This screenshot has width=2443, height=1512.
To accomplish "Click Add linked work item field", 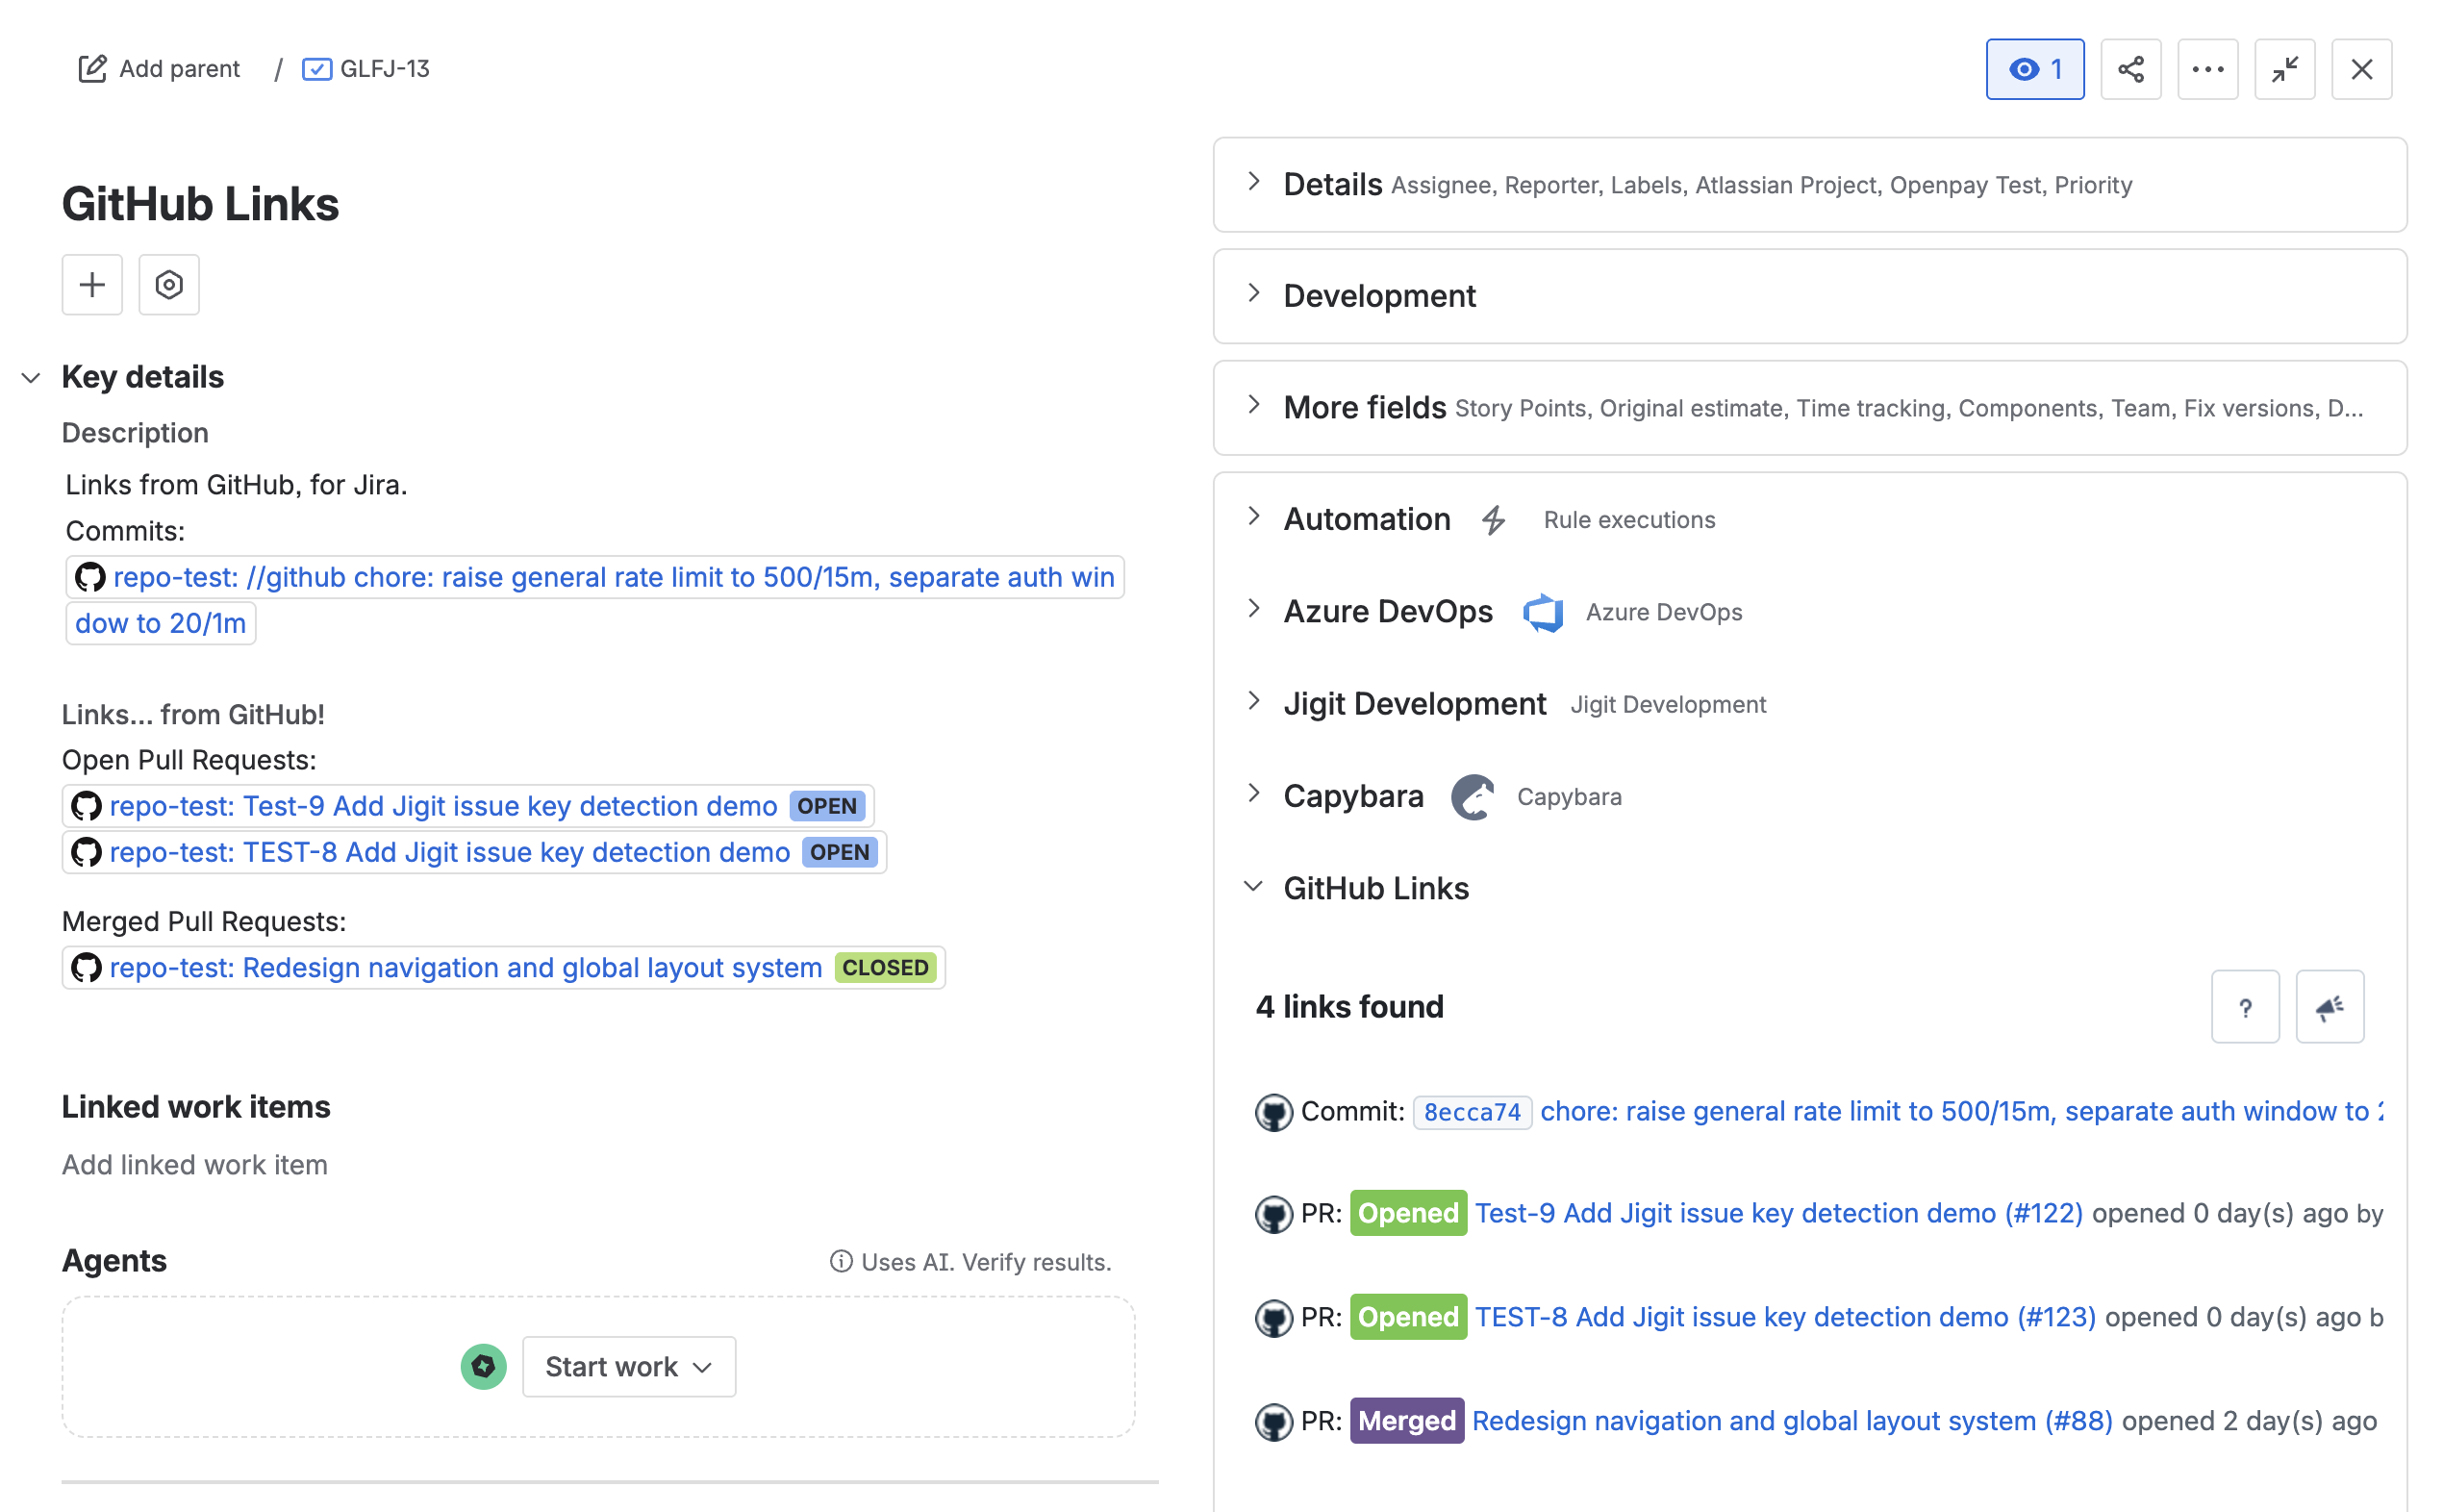I will pyautogui.click(x=195, y=1165).
